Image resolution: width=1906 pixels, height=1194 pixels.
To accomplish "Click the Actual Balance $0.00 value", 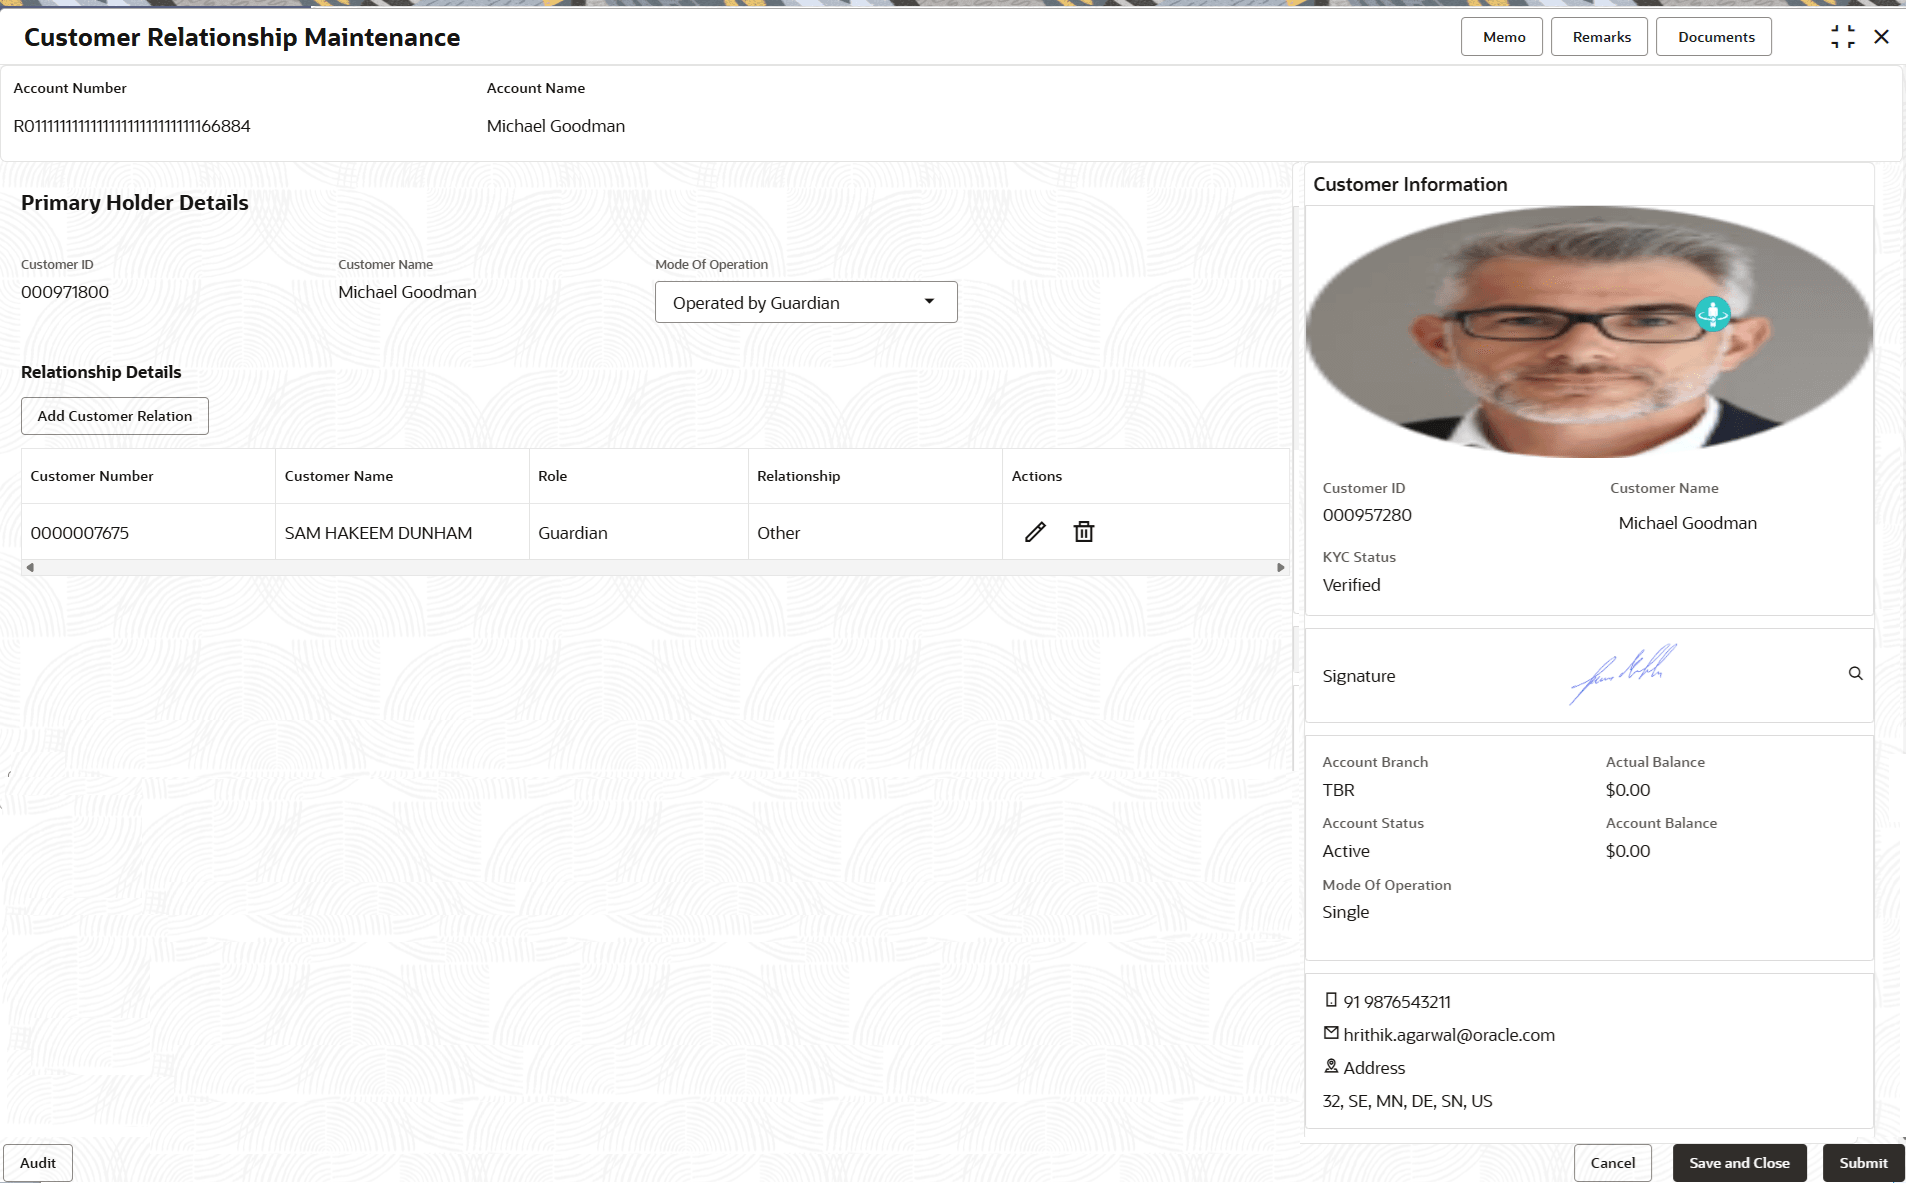I will point(1628,790).
